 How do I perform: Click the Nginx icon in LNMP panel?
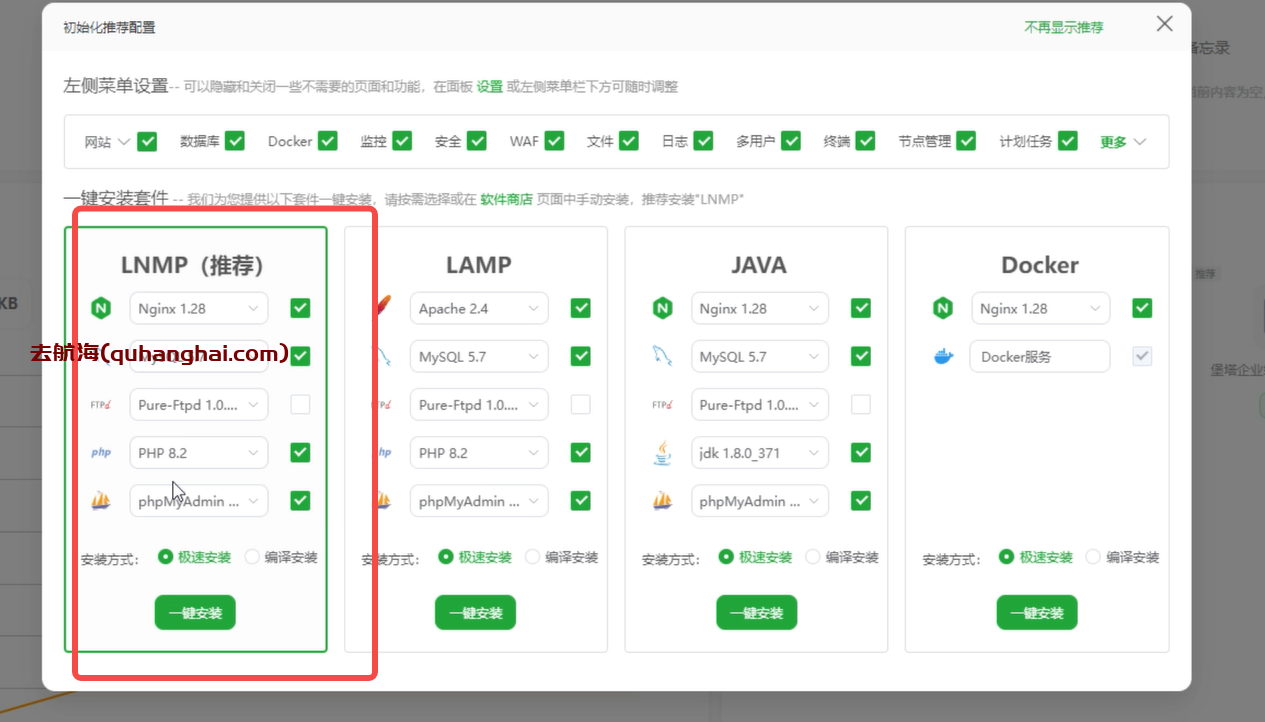click(x=101, y=309)
